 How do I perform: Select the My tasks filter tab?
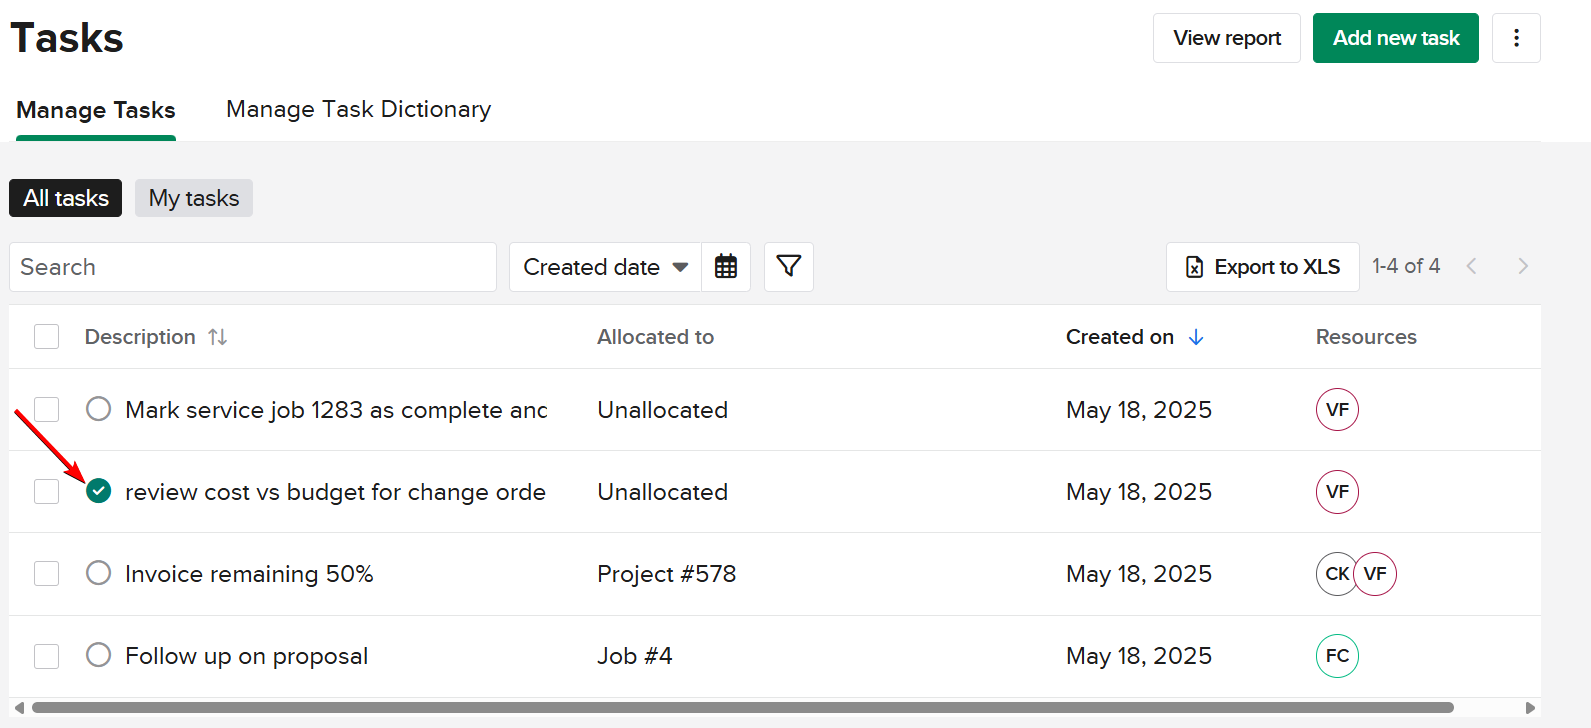click(194, 198)
